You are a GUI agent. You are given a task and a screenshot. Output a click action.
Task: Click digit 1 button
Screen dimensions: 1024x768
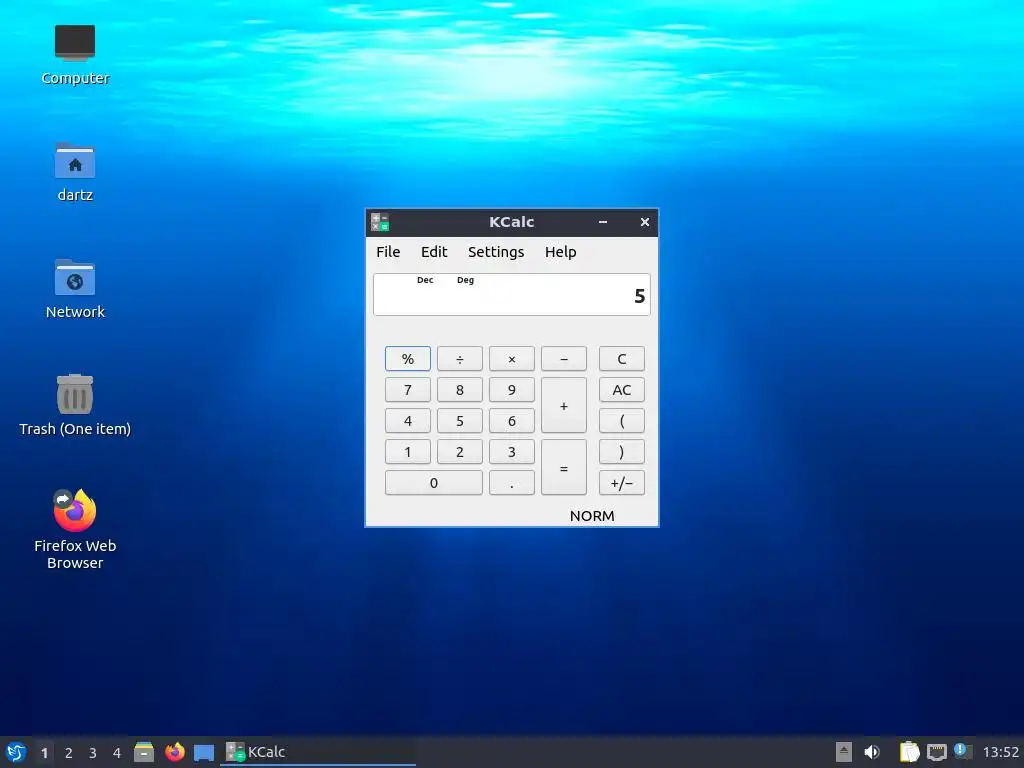coord(408,452)
